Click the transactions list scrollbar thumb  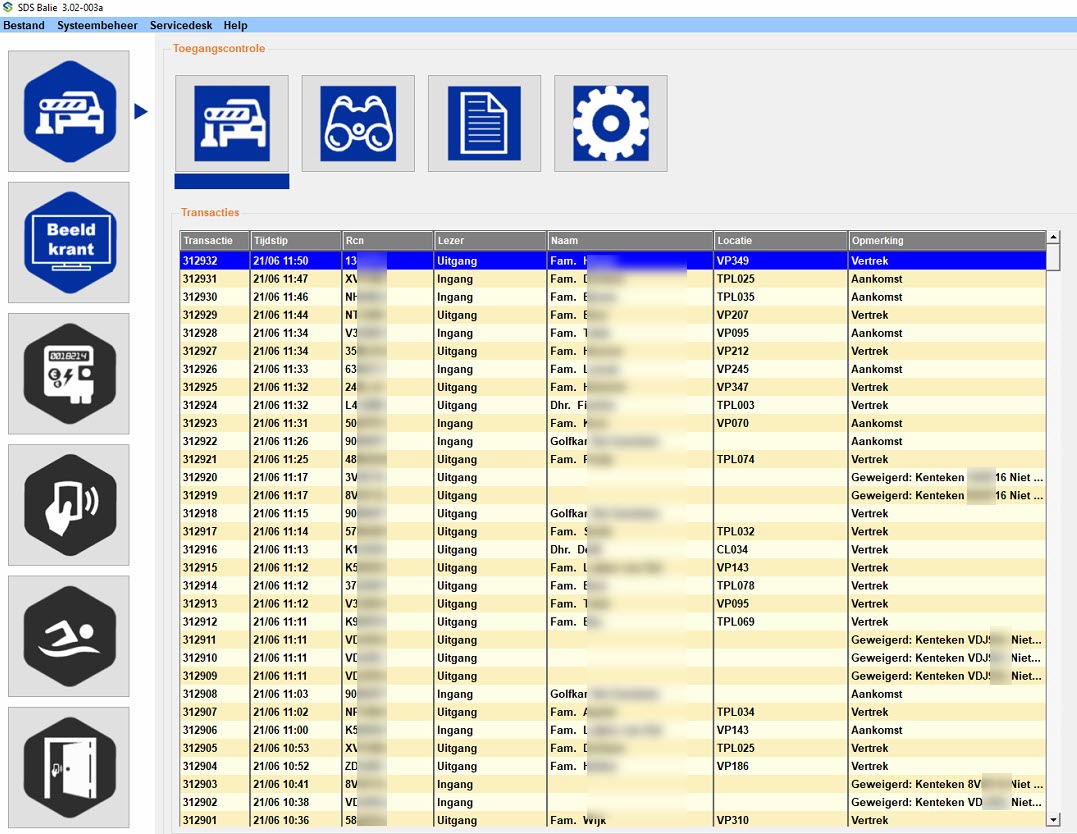1053,257
